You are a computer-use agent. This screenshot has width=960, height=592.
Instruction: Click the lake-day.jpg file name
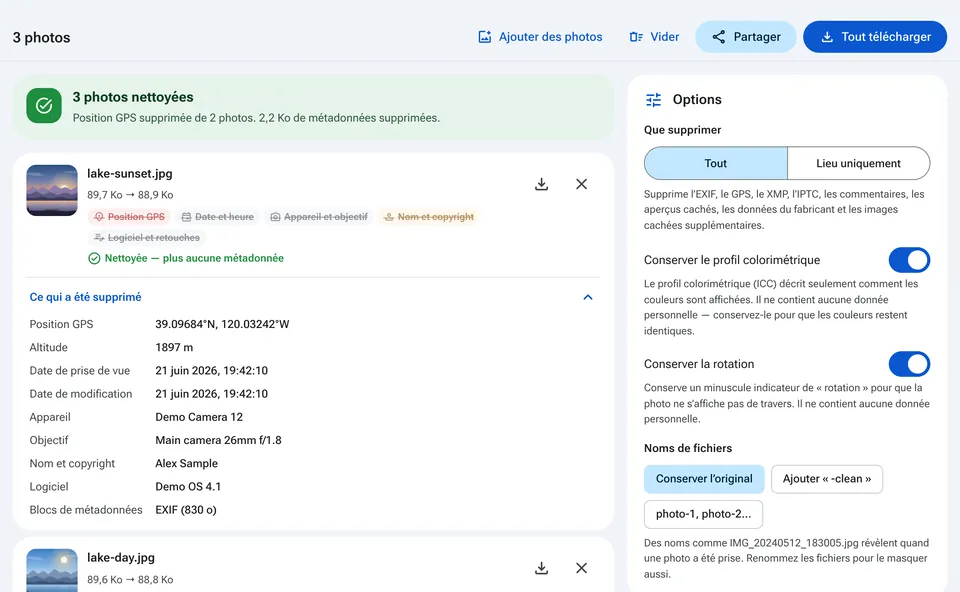coord(121,558)
